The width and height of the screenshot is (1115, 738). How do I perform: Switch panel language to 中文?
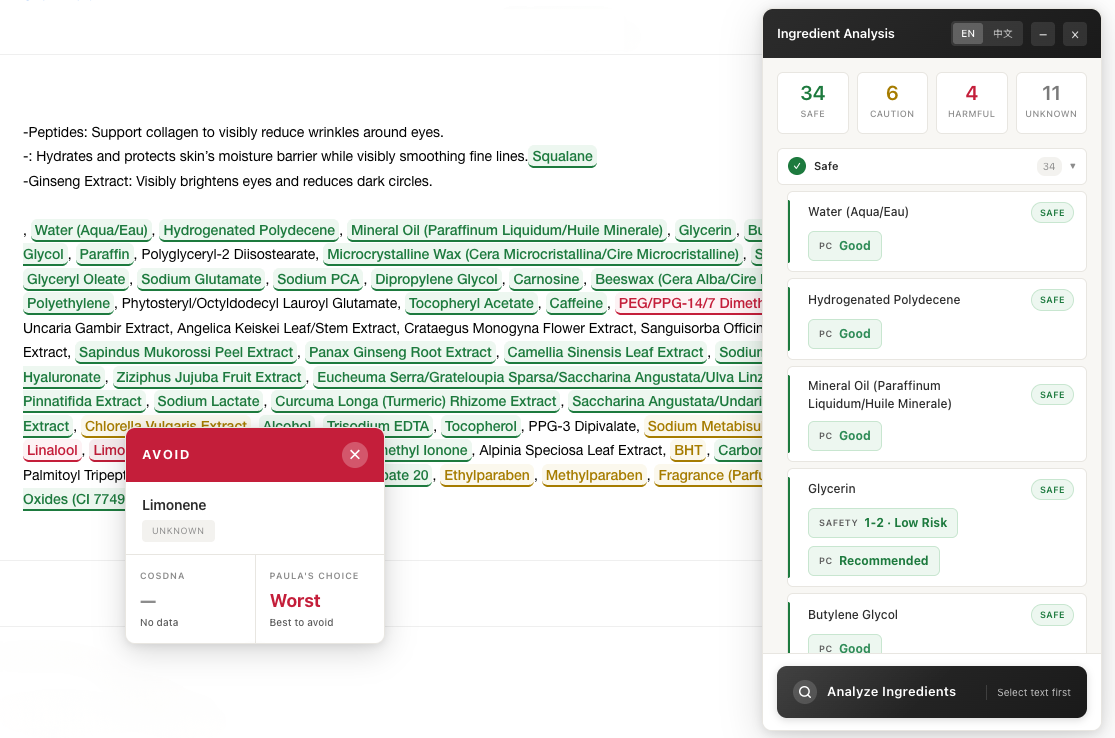click(x=1005, y=33)
